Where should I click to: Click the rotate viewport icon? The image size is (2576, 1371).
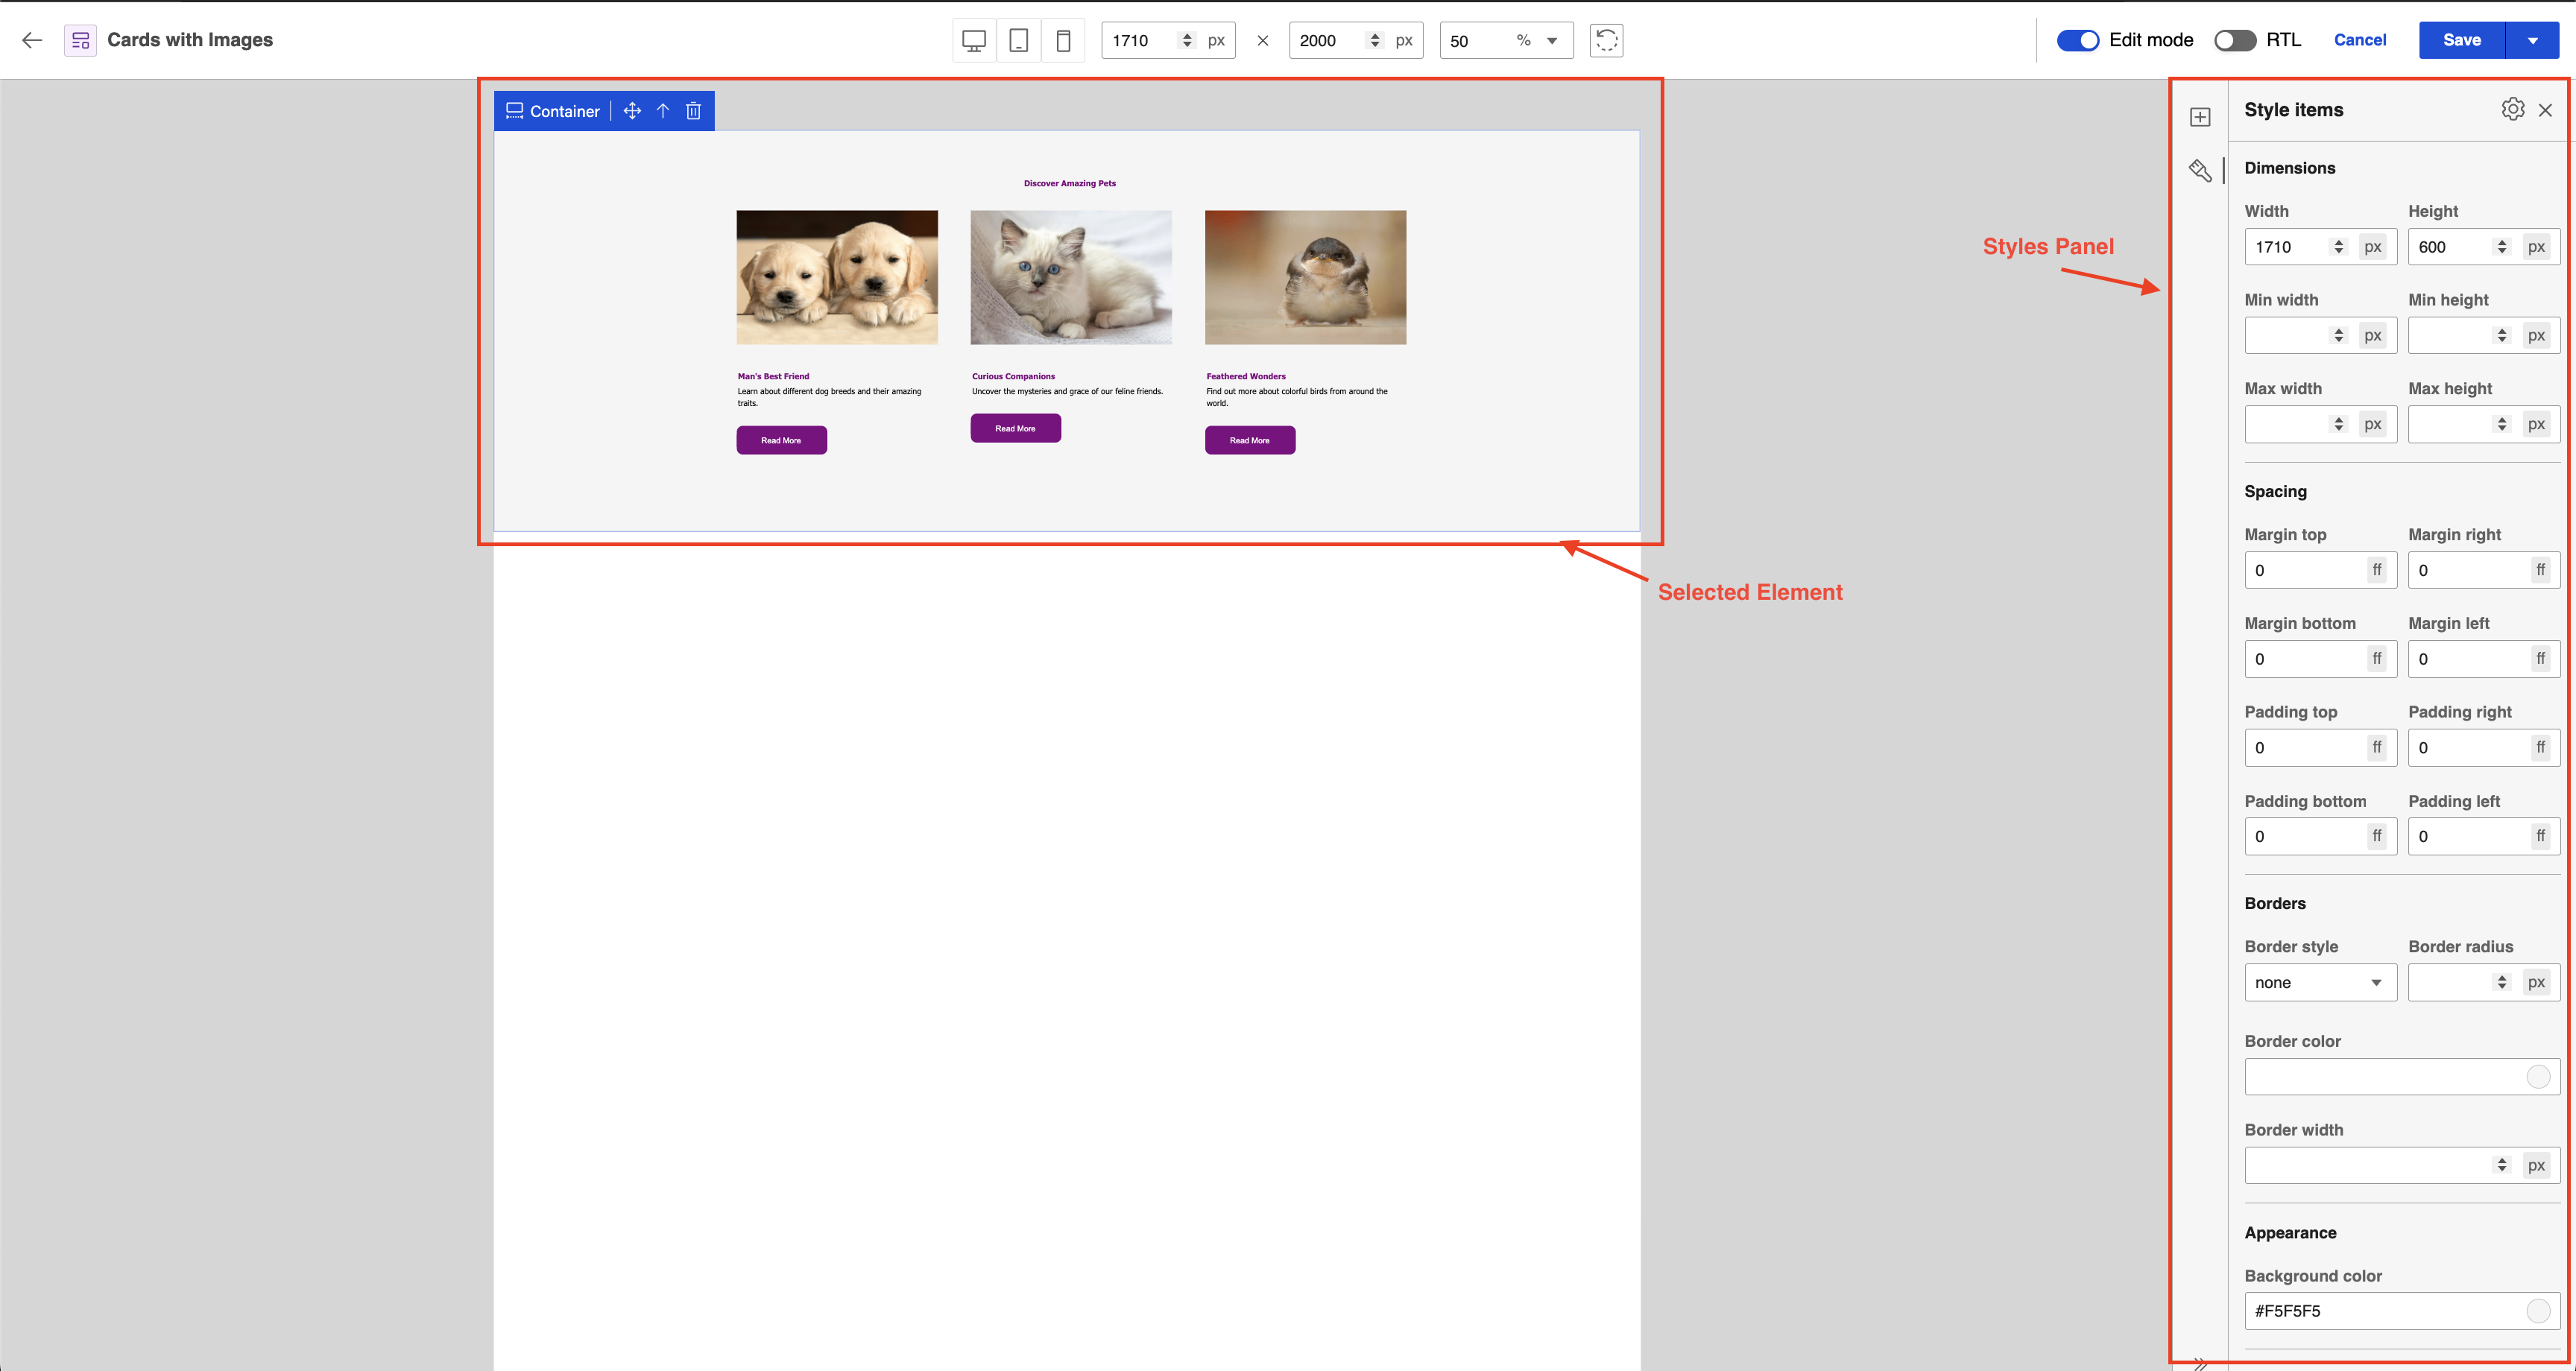[1606, 40]
